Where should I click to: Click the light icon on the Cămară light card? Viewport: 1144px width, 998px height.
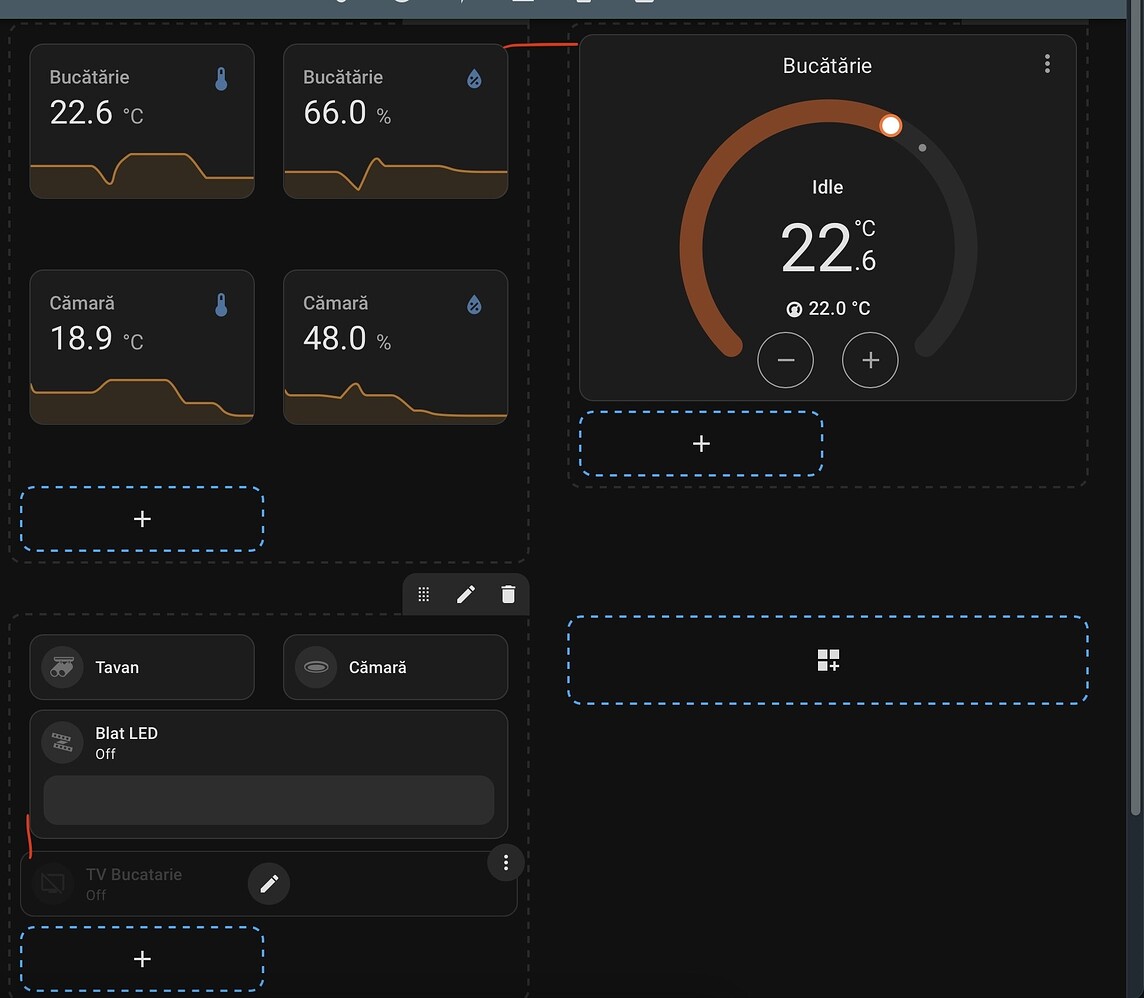pos(315,666)
